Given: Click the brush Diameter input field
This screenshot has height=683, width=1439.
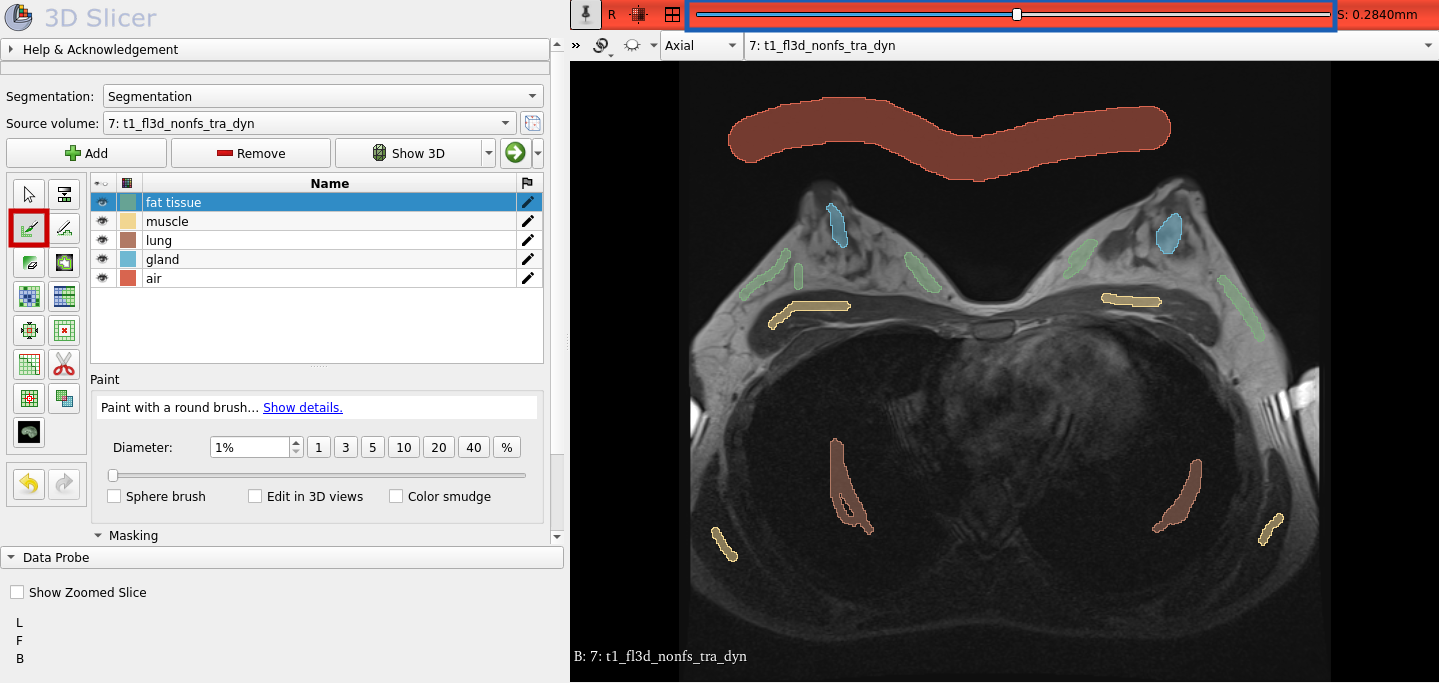Looking at the screenshot, I should [249, 447].
